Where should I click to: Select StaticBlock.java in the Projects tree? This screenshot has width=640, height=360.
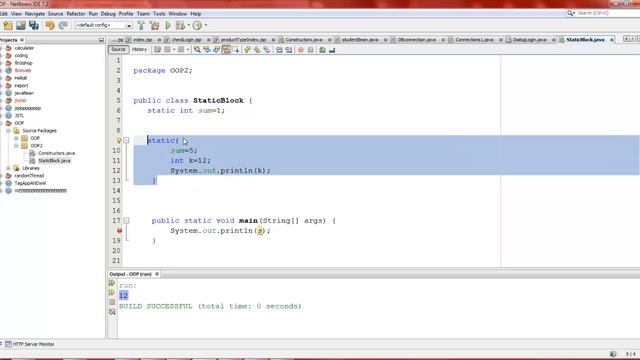click(54, 161)
